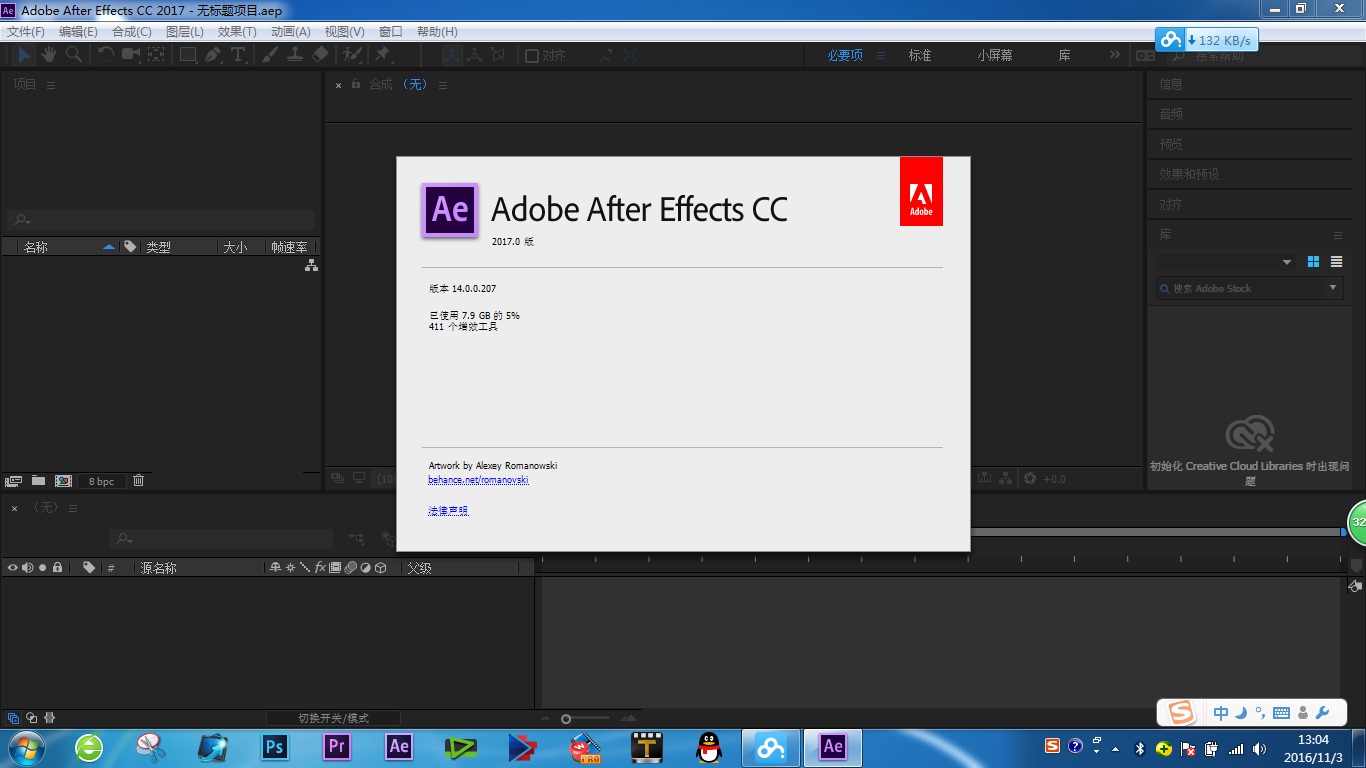The width and height of the screenshot is (1366, 768).
Task: Open the 合成(C) menu
Action: point(131,32)
